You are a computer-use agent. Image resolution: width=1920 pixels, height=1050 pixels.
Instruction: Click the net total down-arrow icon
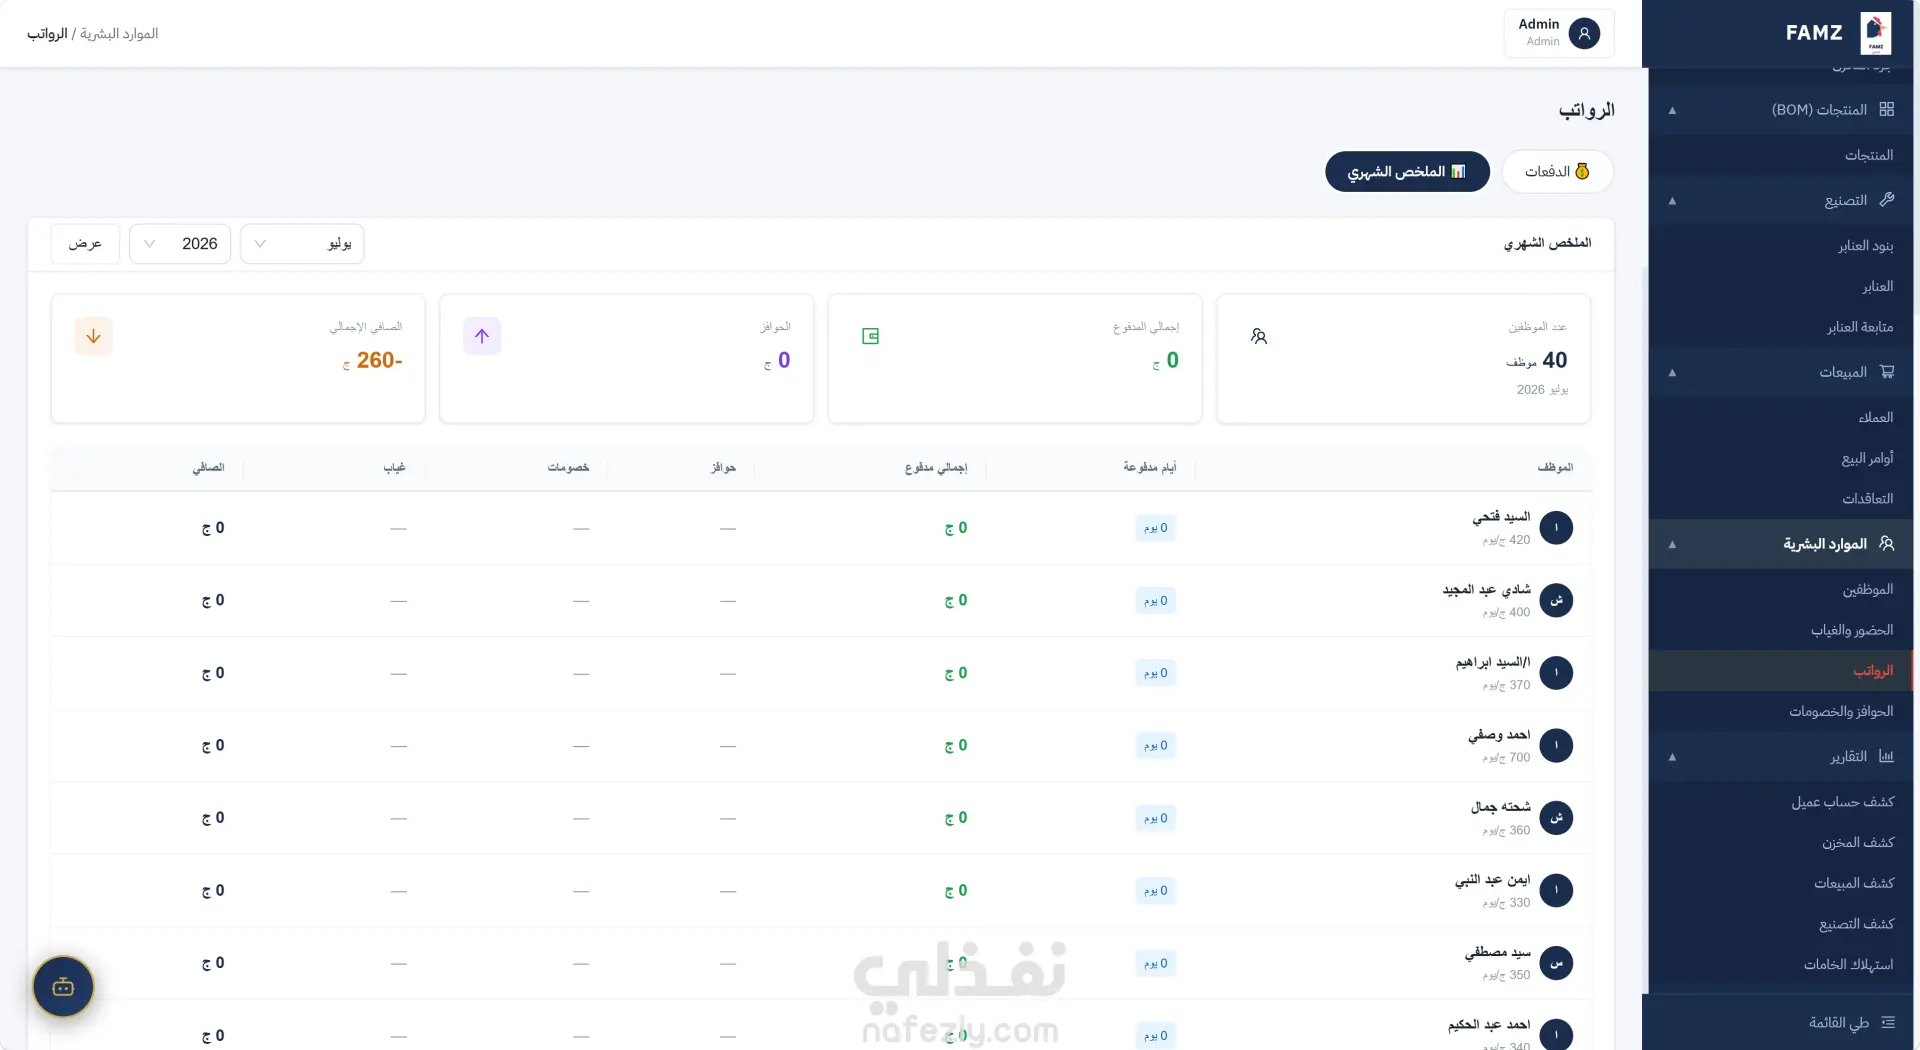click(x=93, y=336)
